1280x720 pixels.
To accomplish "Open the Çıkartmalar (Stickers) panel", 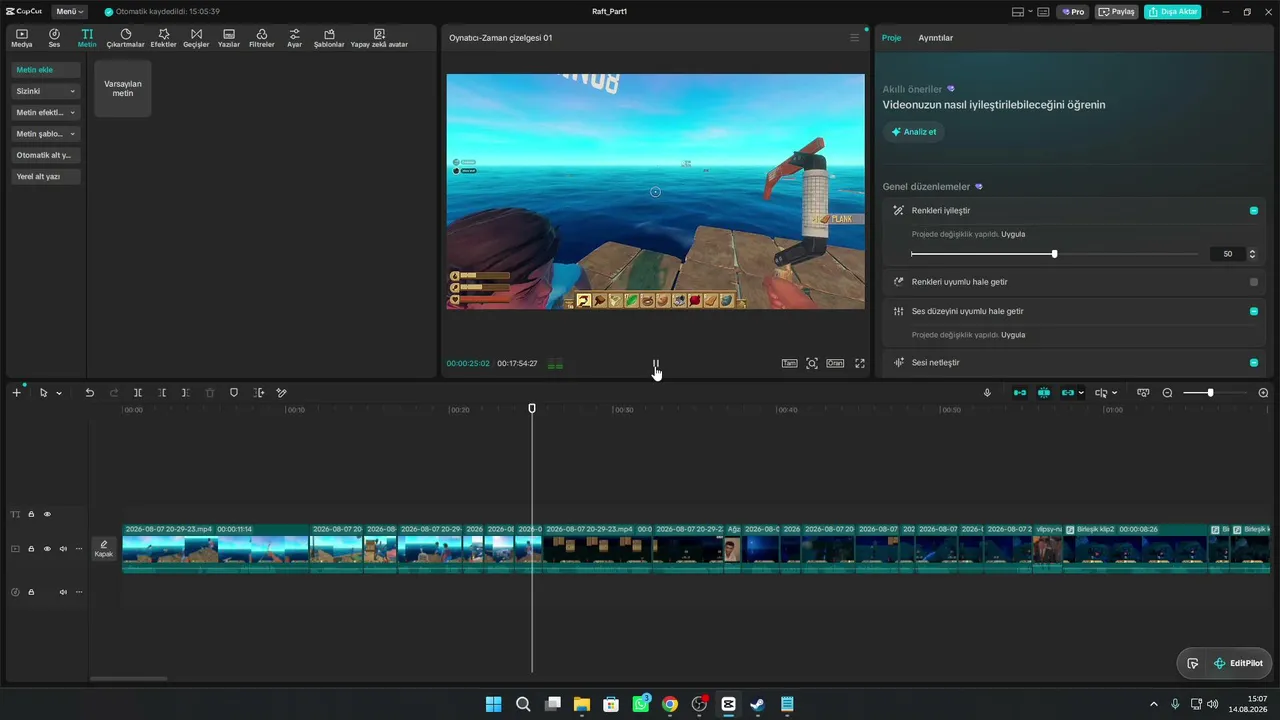I will tap(126, 38).
